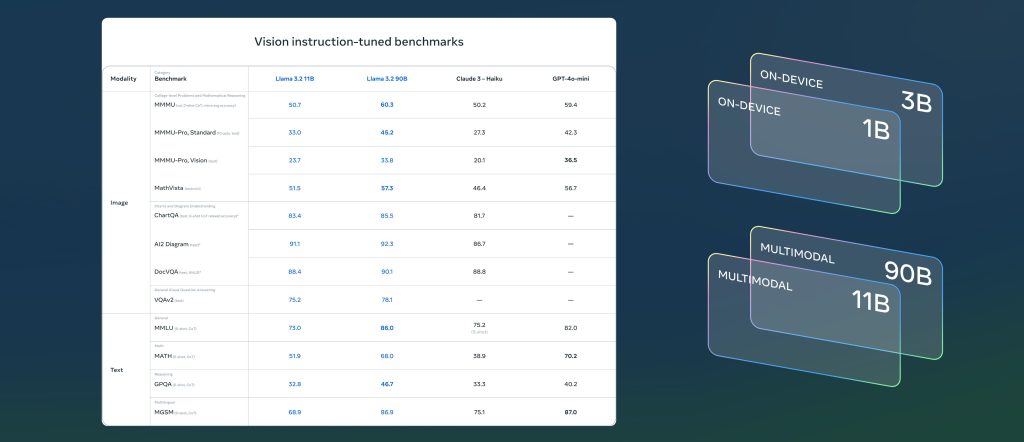The image size is (1024, 442).
Task: Select the DocVQA score 90.1
Action: [x=387, y=272]
